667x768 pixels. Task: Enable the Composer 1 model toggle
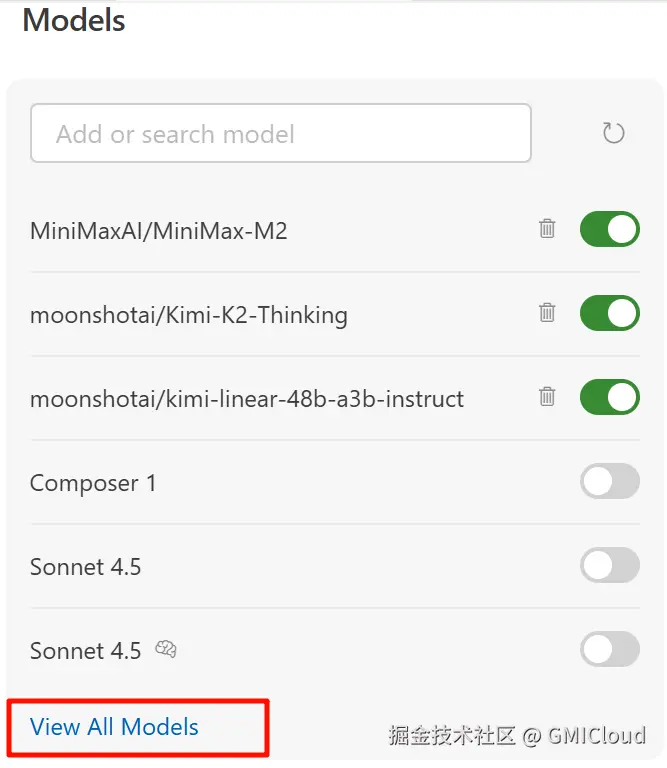609,481
